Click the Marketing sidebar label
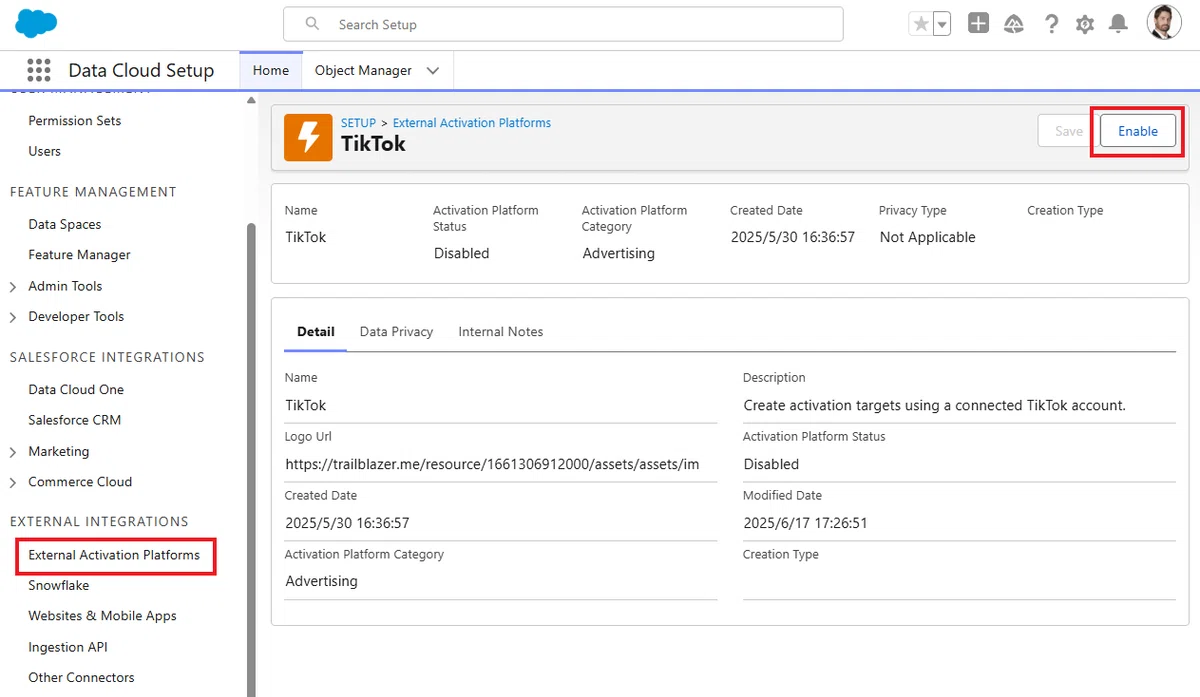1200x697 pixels. click(x=59, y=452)
